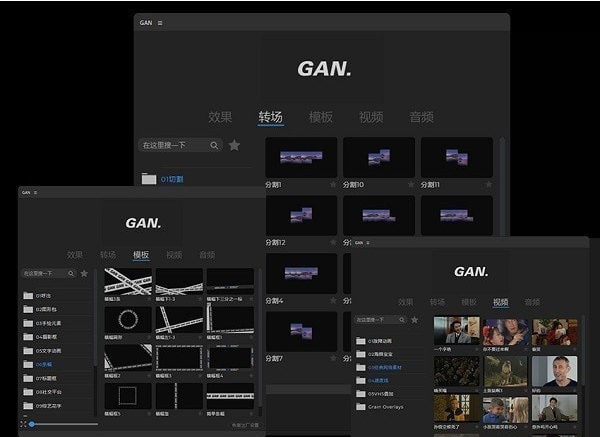This screenshot has height=437, width=600.
Task: Select the video clip of a crying child in blue
Action: pos(505,409)
